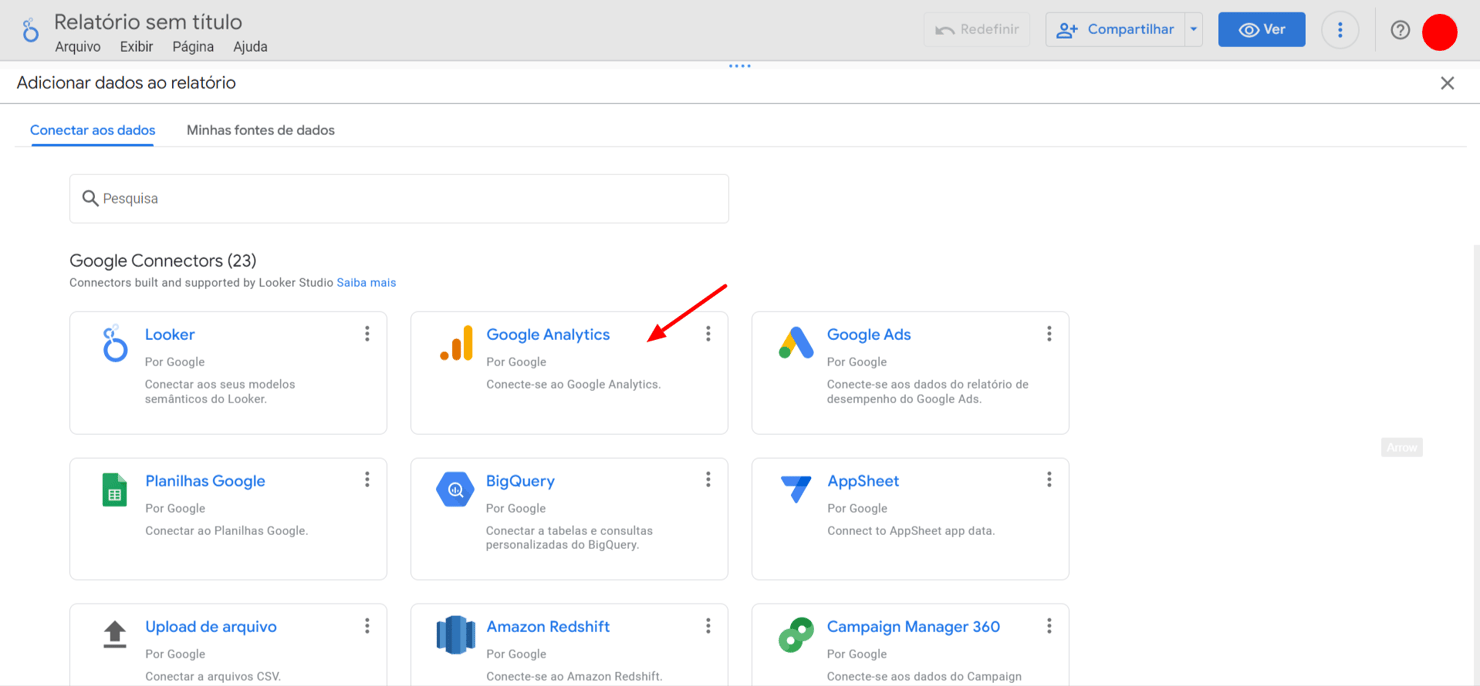
Task: Click the AppSheet connector title
Action: click(863, 481)
